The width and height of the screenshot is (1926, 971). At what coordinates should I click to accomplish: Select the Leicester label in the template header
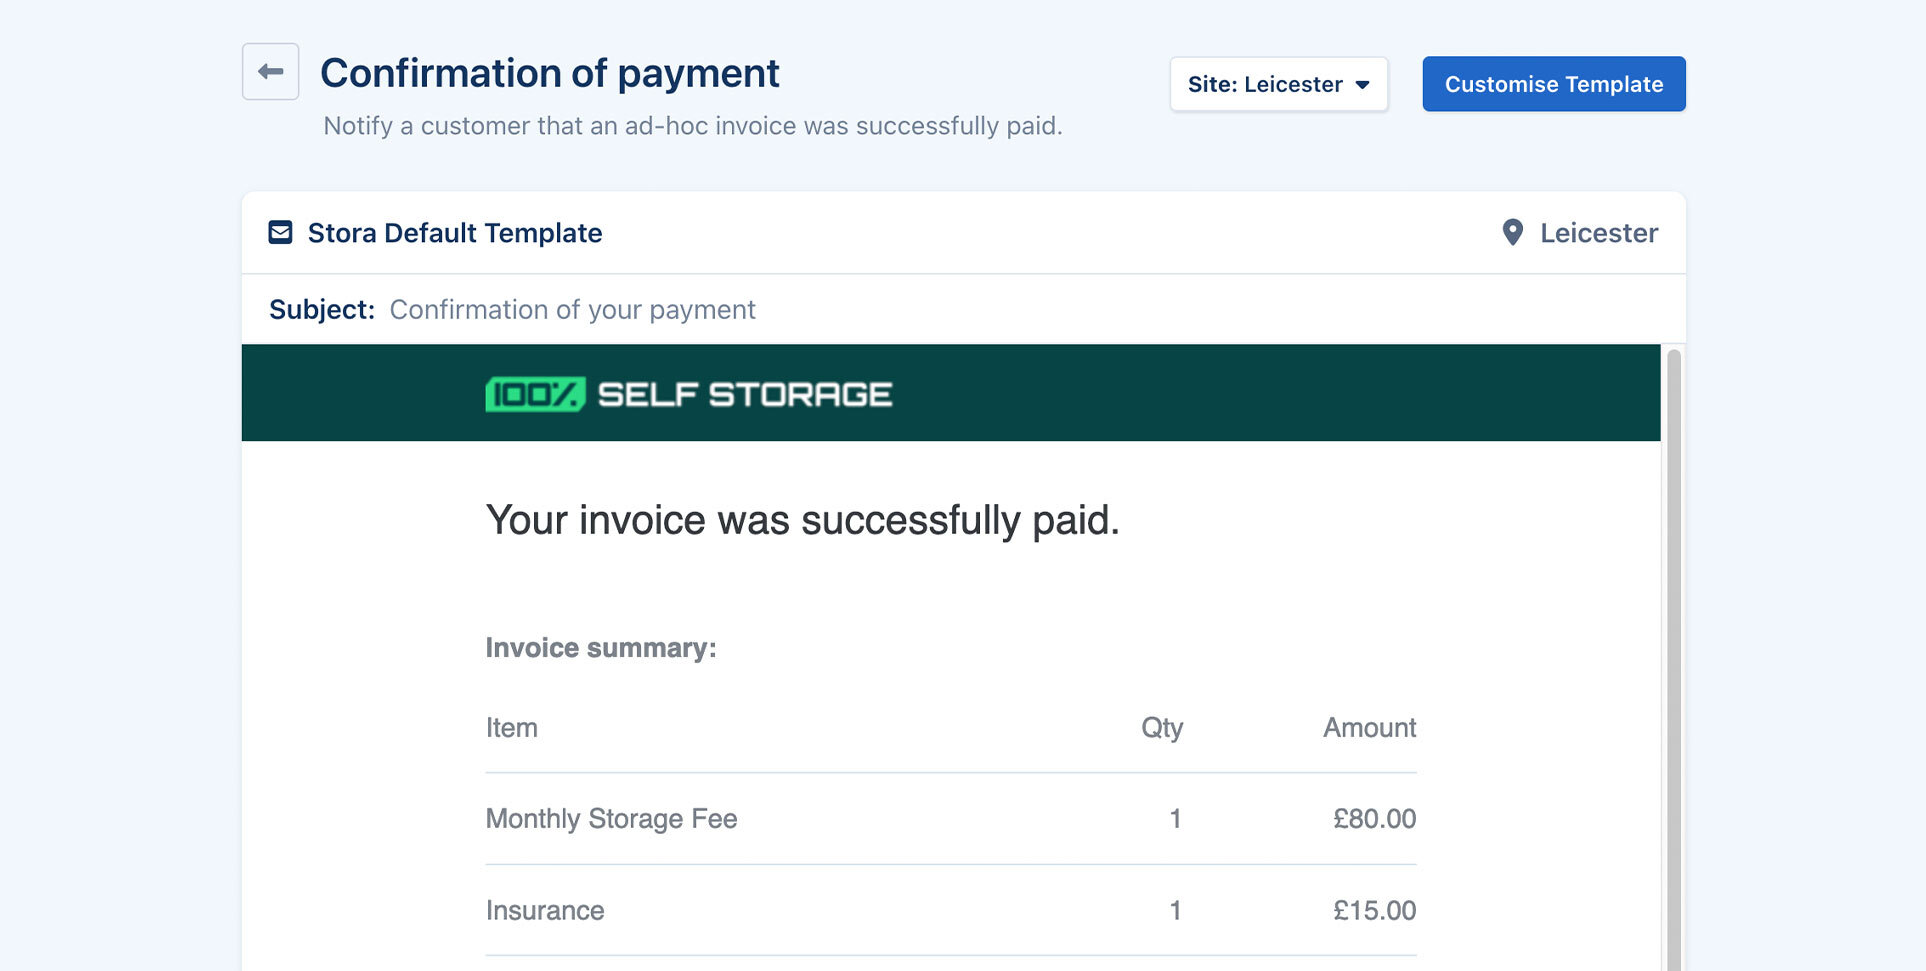1598,232
